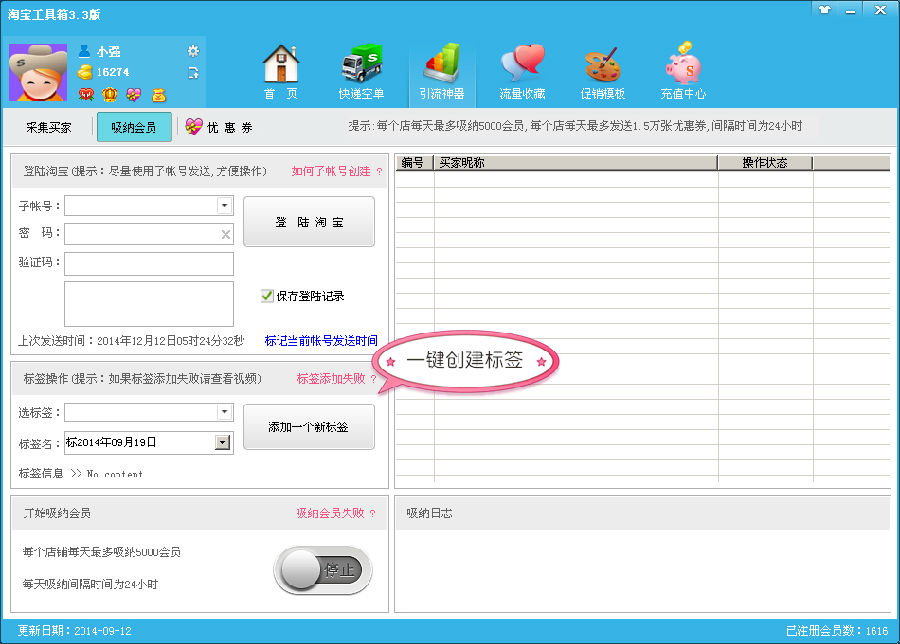Open 充值中心 piggy bank icon
This screenshot has width=900, height=644.
(x=683, y=69)
